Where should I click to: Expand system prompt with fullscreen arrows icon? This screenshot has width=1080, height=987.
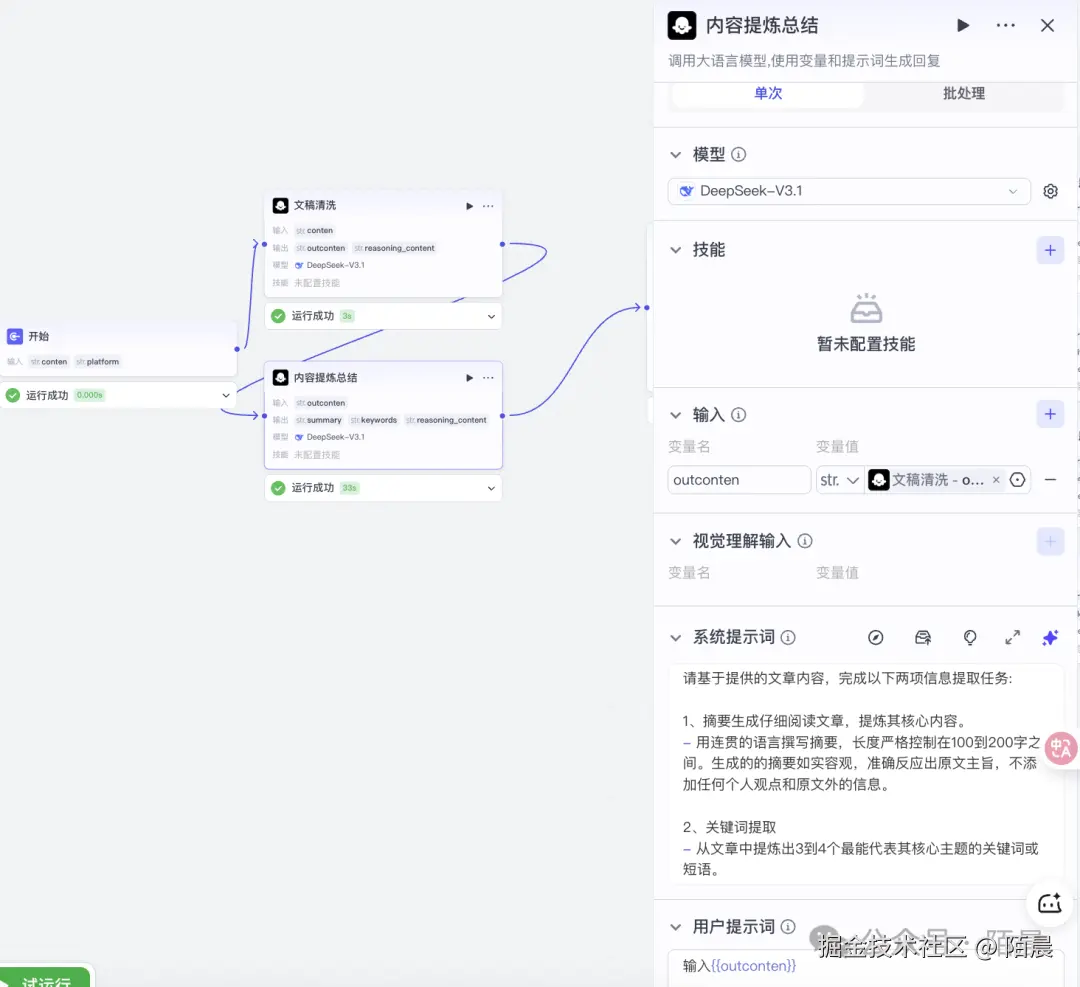[x=1012, y=638]
